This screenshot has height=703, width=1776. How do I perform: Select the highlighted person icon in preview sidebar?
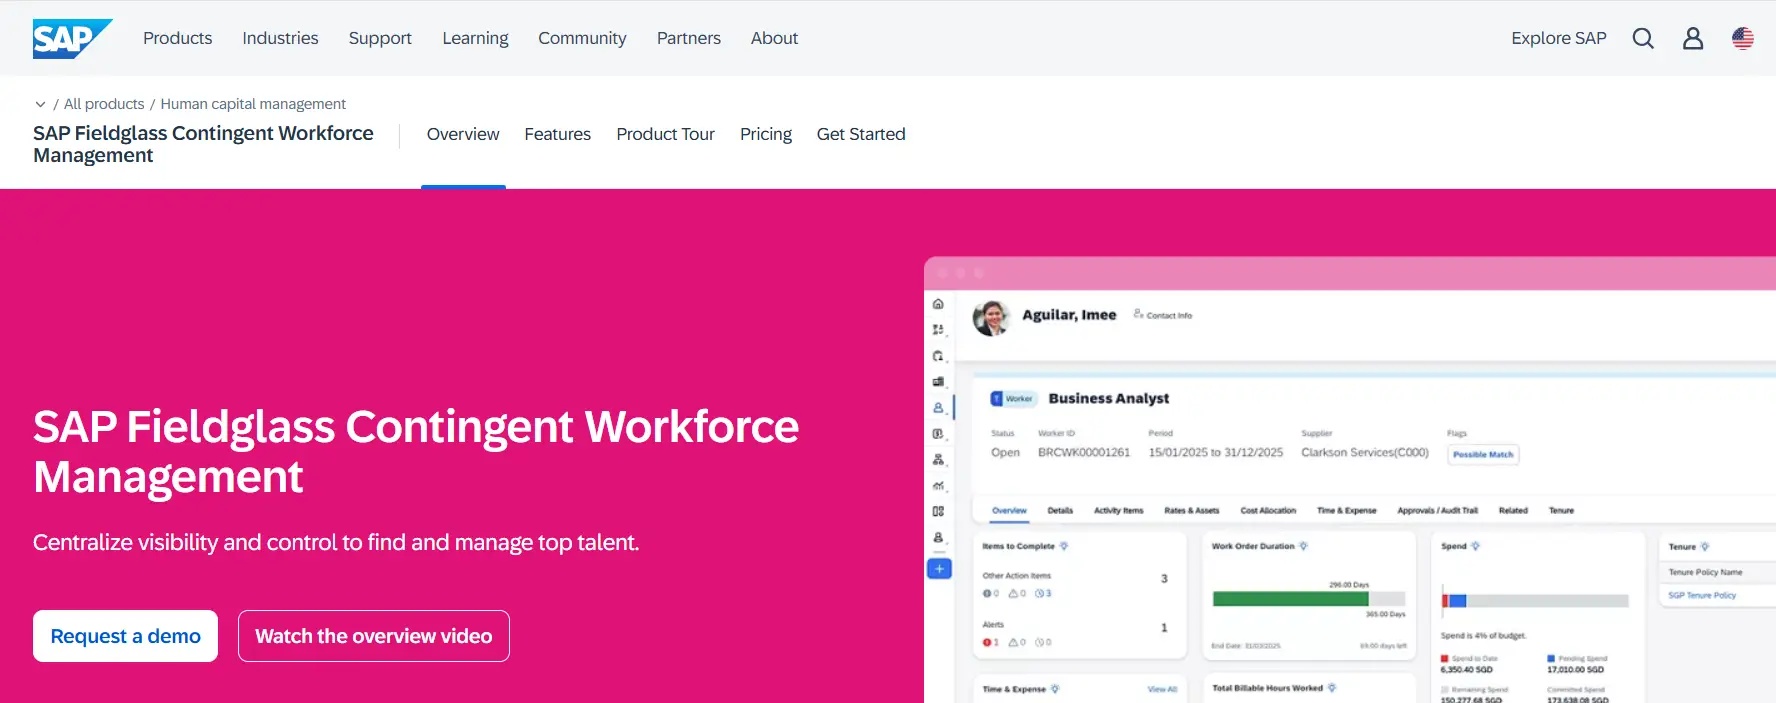(x=938, y=407)
